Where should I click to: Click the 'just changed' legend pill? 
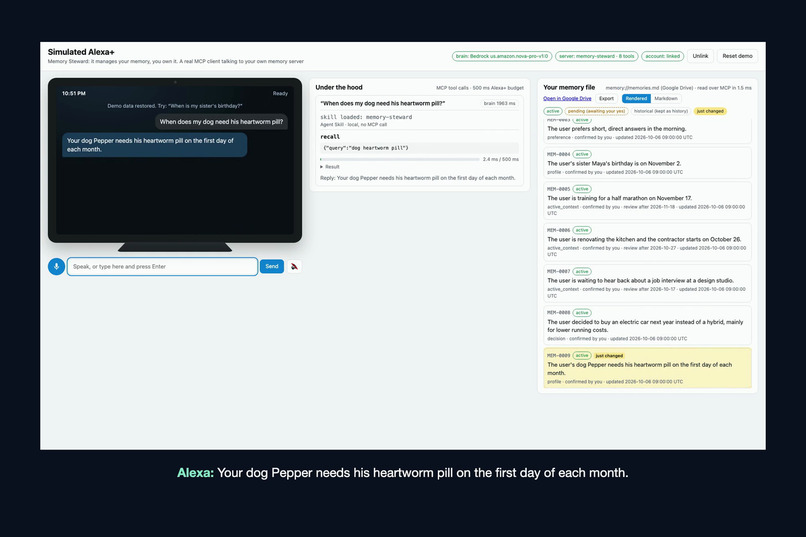click(x=710, y=111)
